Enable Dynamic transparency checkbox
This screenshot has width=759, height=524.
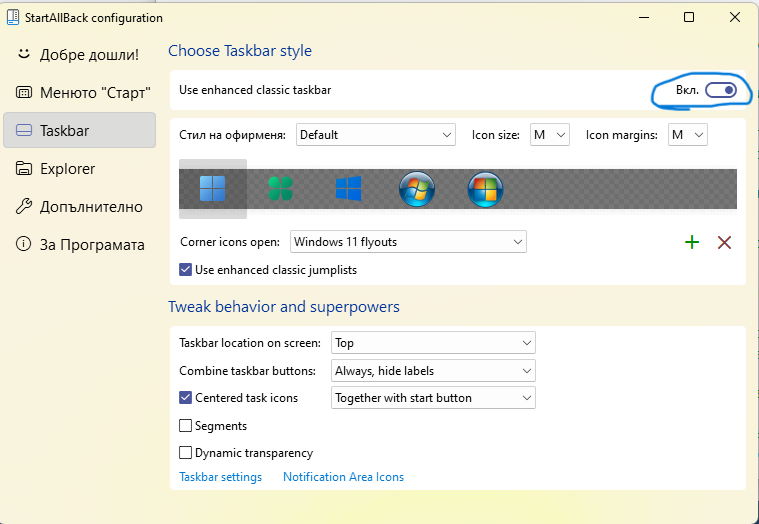pos(185,452)
